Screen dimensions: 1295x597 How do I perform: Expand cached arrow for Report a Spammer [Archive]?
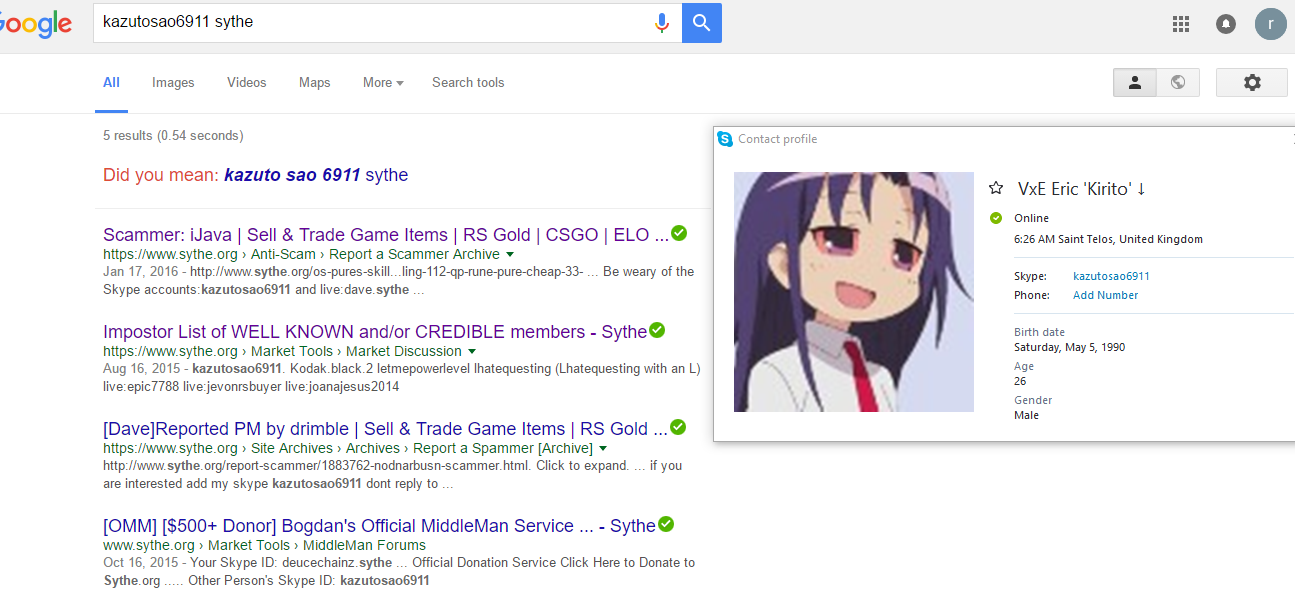602,449
